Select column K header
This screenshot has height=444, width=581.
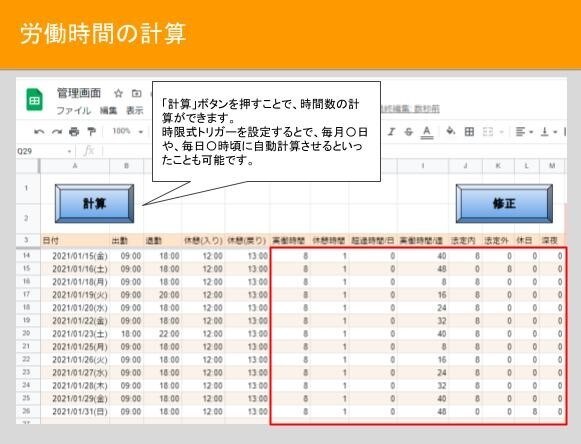(498, 166)
